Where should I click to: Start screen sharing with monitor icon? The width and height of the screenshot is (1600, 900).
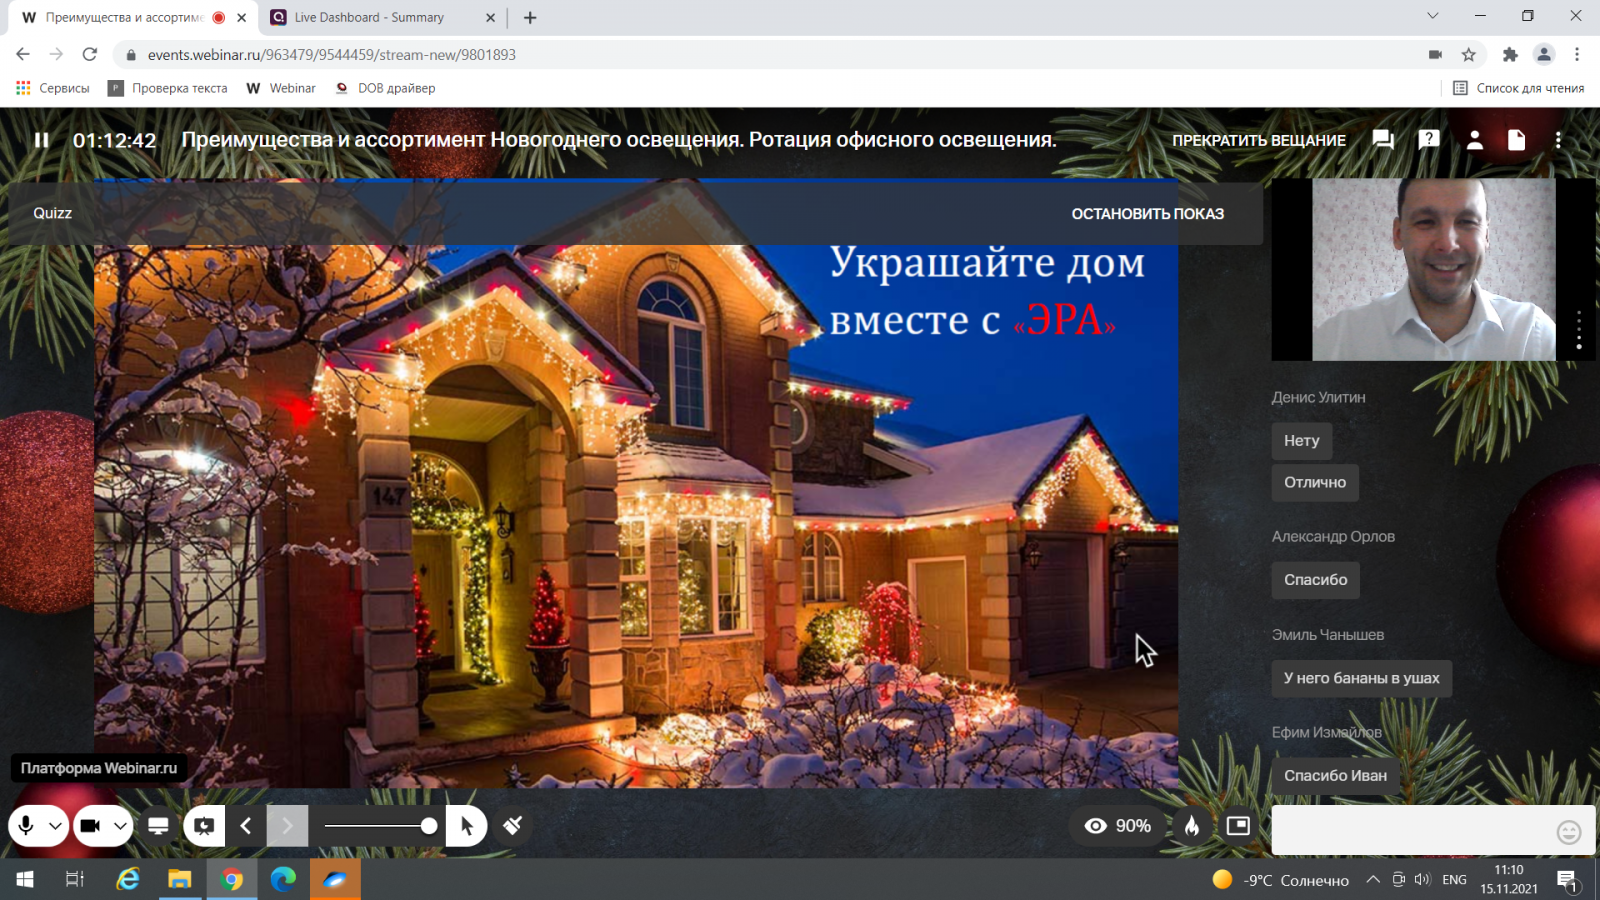[x=158, y=826]
